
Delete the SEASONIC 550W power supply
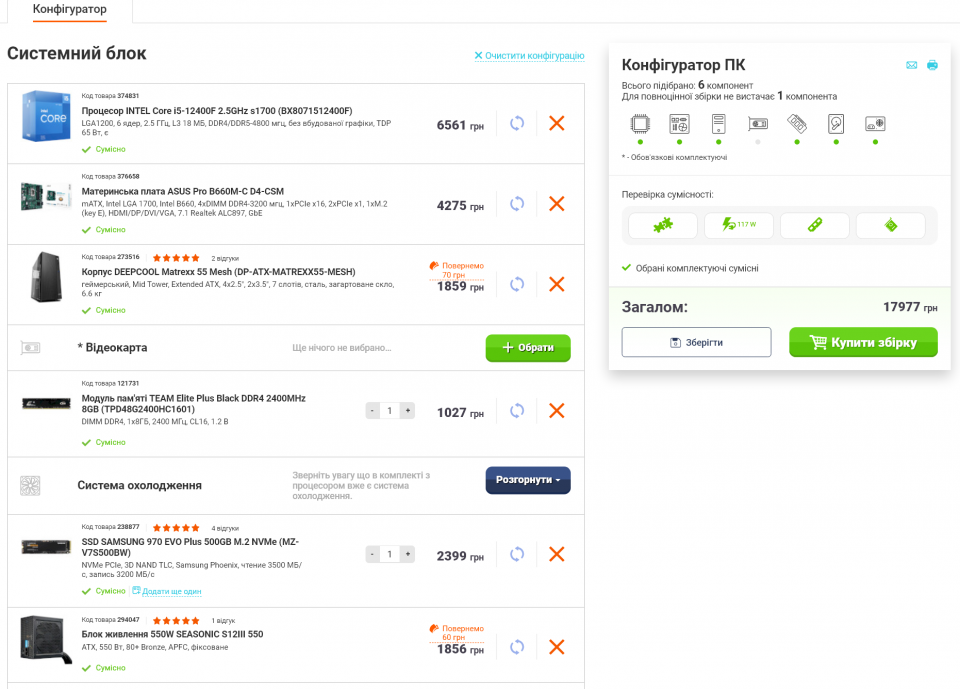pyautogui.click(x=557, y=647)
